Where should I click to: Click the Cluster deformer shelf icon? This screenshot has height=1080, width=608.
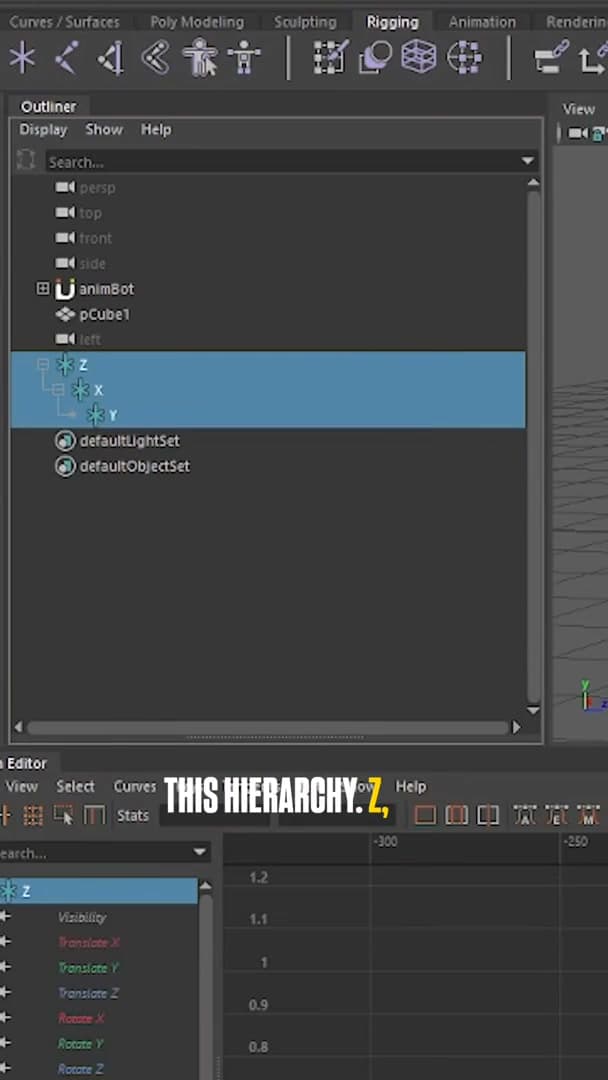pos(464,57)
